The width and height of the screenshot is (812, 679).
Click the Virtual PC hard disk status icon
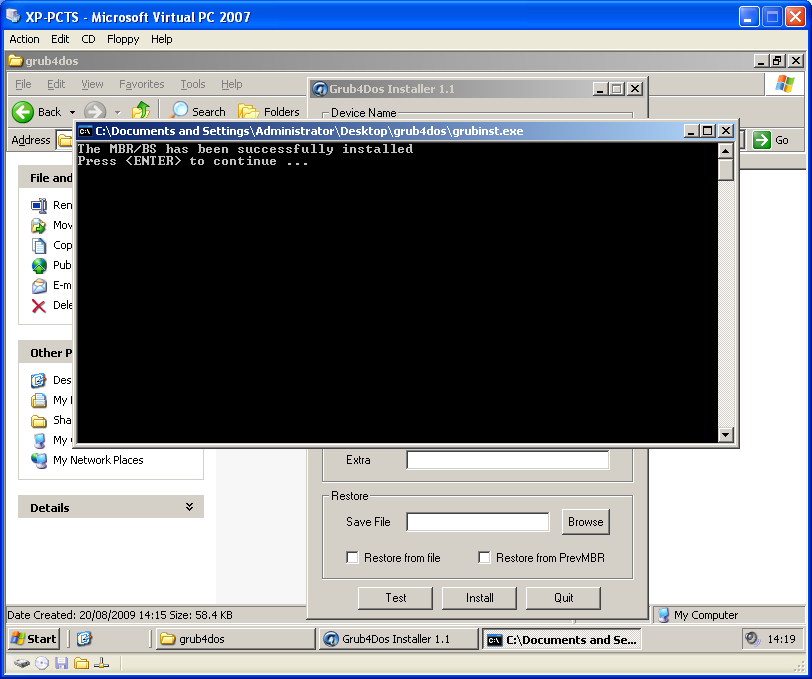tap(22, 663)
